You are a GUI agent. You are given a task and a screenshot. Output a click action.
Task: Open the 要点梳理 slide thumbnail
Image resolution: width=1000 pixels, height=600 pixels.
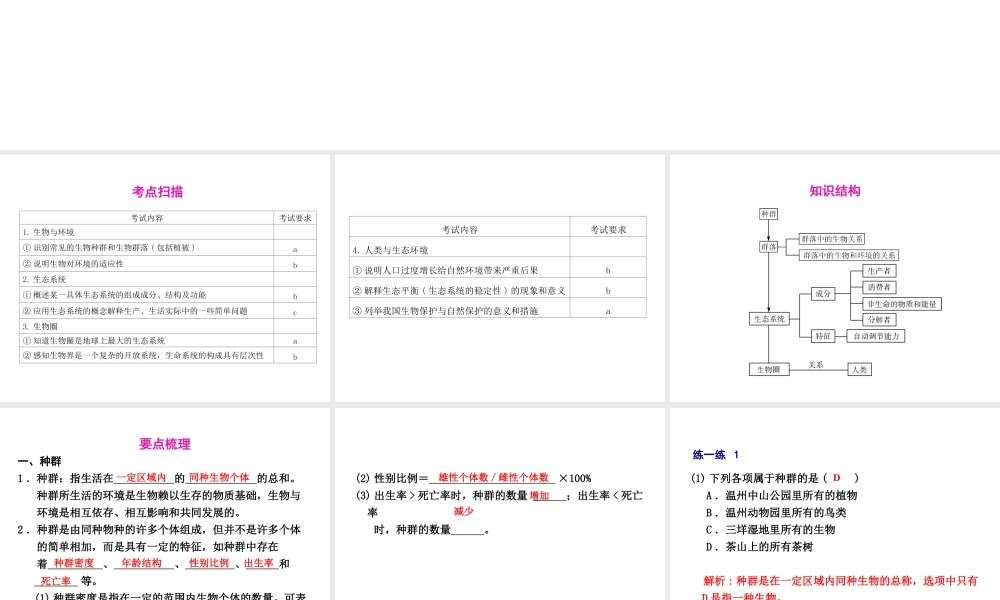165,504
